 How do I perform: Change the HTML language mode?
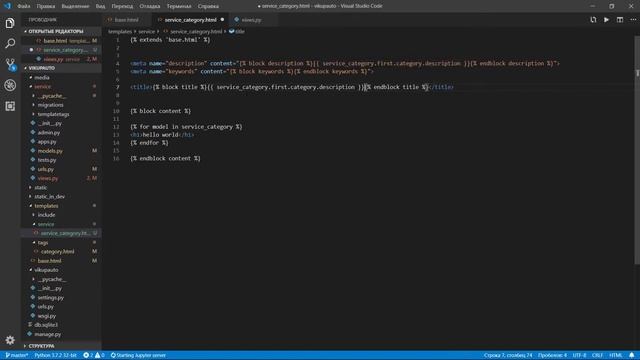[616, 355]
